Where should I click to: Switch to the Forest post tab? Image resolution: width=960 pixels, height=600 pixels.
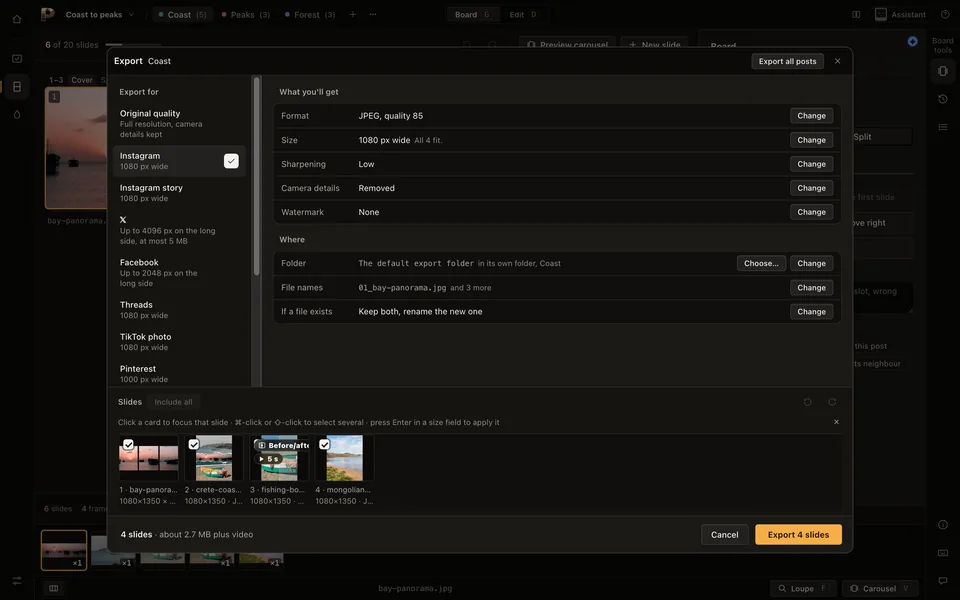point(310,15)
